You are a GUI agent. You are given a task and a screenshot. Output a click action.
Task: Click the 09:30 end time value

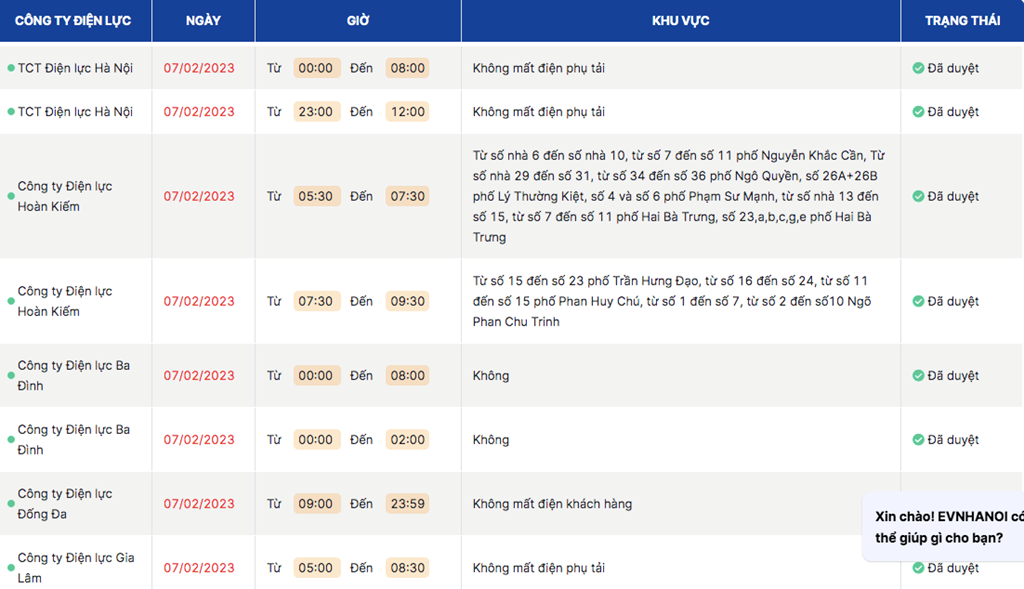[408, 301]
